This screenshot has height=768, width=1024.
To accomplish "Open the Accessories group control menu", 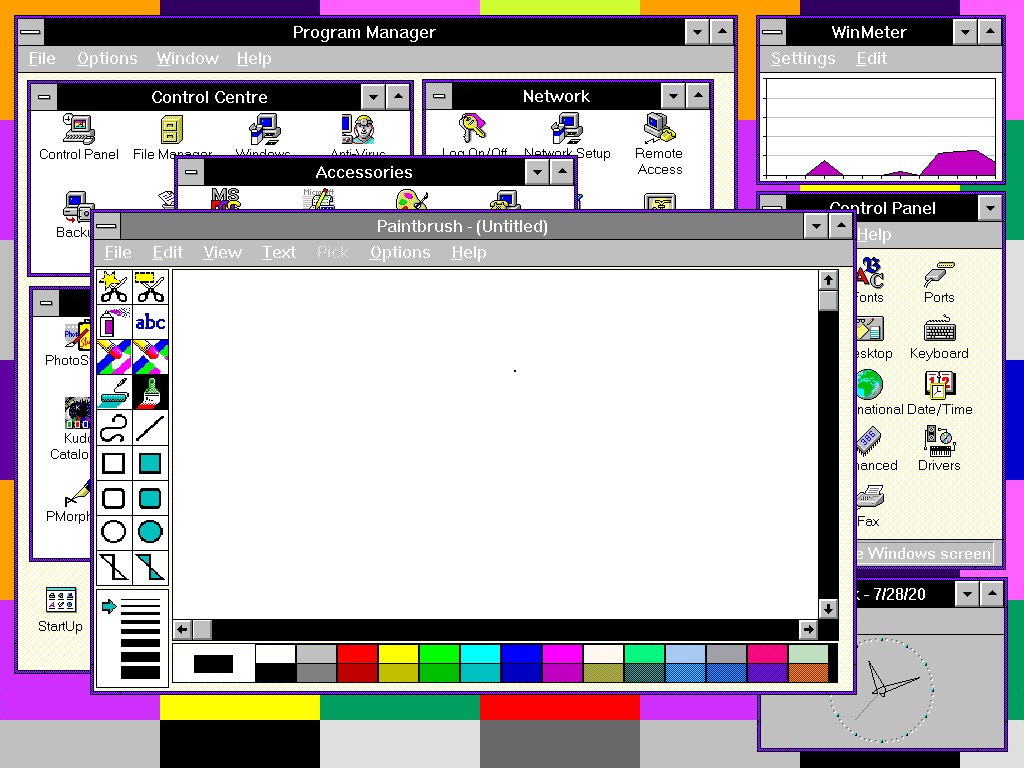I will coord(190,172).
